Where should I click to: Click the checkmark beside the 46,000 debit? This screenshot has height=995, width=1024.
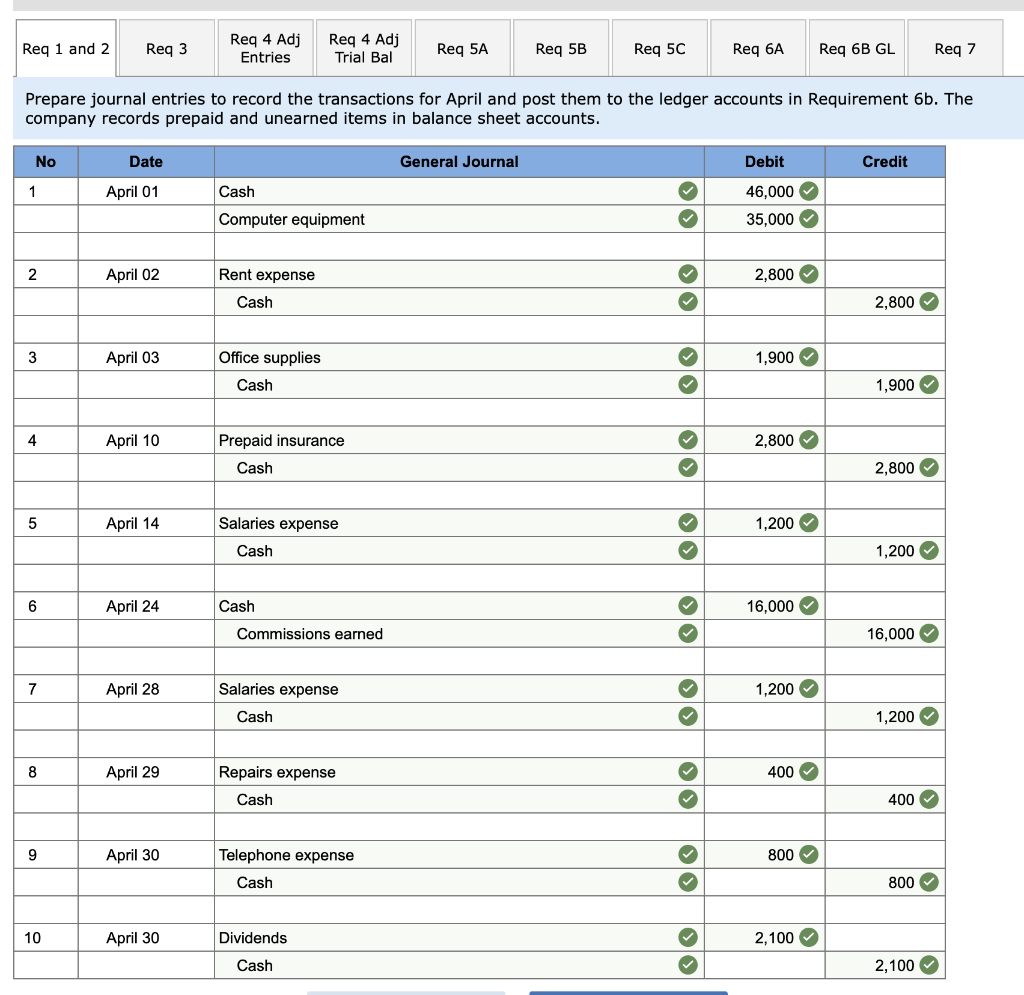(808, 191)
